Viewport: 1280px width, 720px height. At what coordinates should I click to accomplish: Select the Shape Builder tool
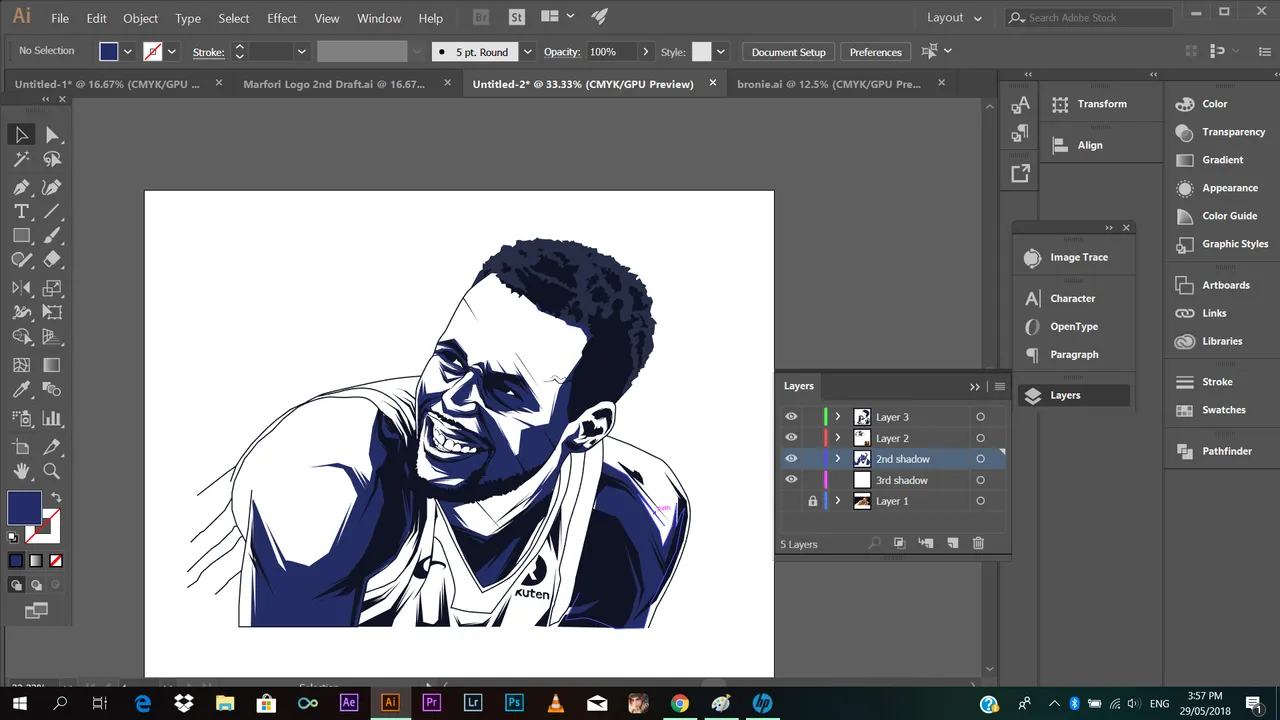tap(21, 337)
